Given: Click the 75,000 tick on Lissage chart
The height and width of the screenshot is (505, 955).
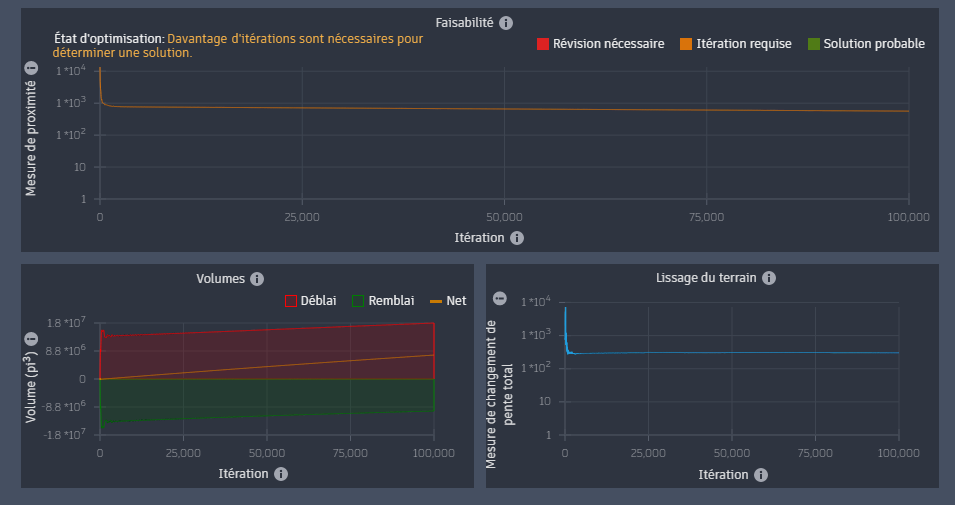Looking at the screenshot, I should pyautogui.click(x=815, y=453).
